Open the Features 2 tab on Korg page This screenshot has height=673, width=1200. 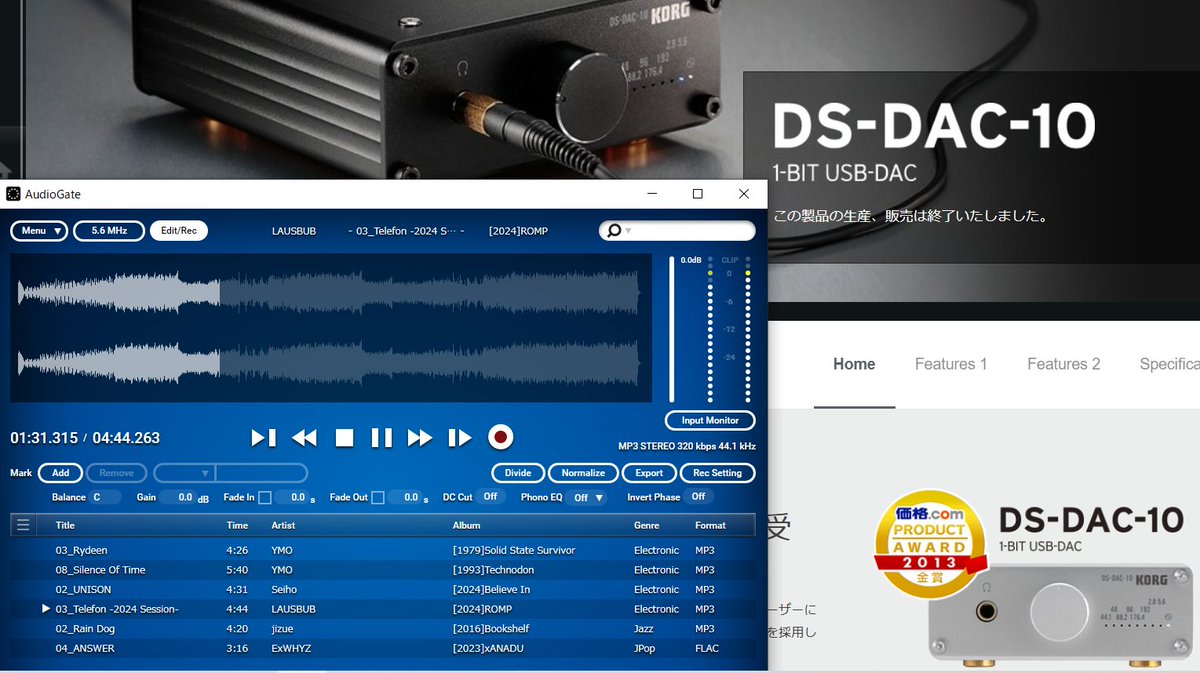pyautogui.click(x=1064, y=364)
